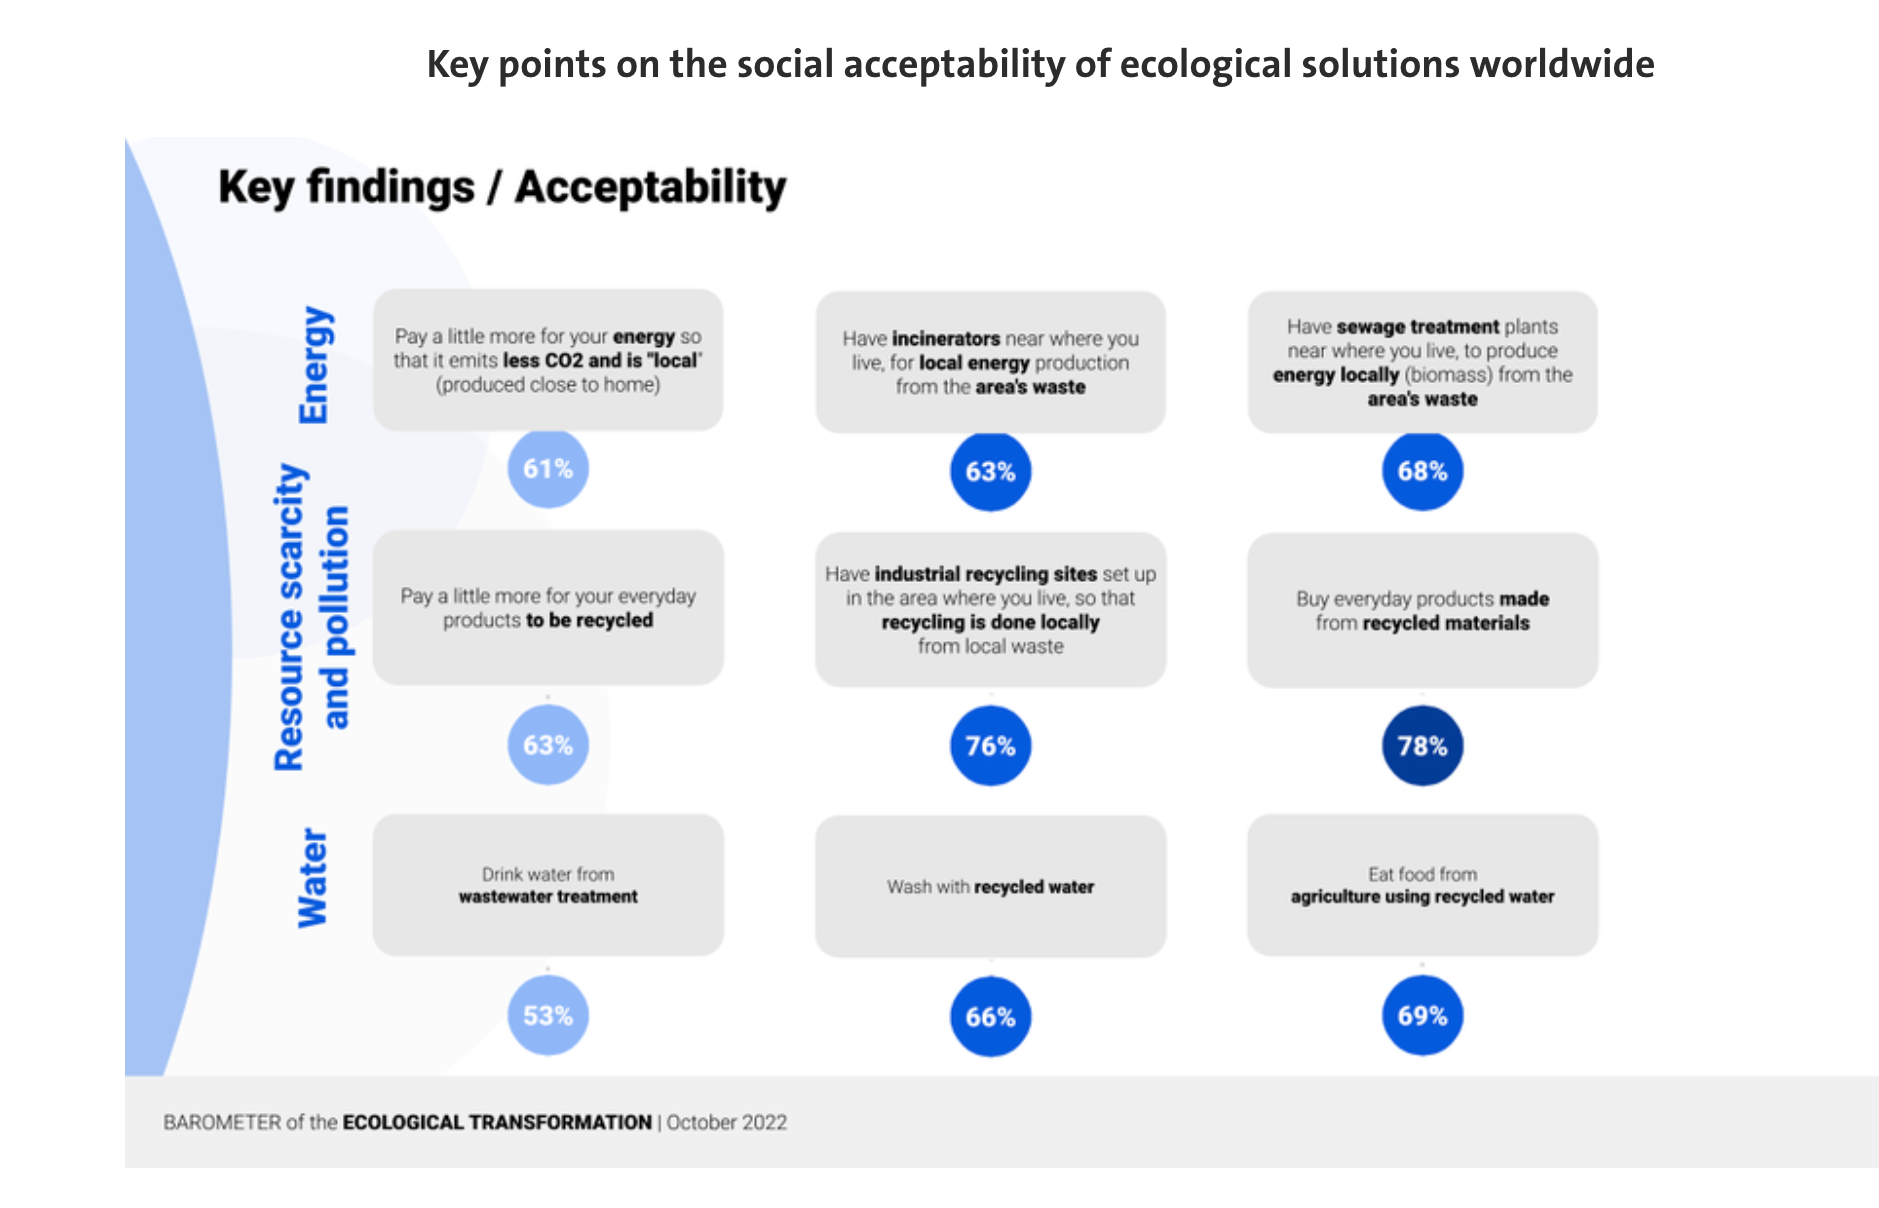1879x1208 pixels.
Task: Select the incinerators local energy box
Action: click(990, 362)
